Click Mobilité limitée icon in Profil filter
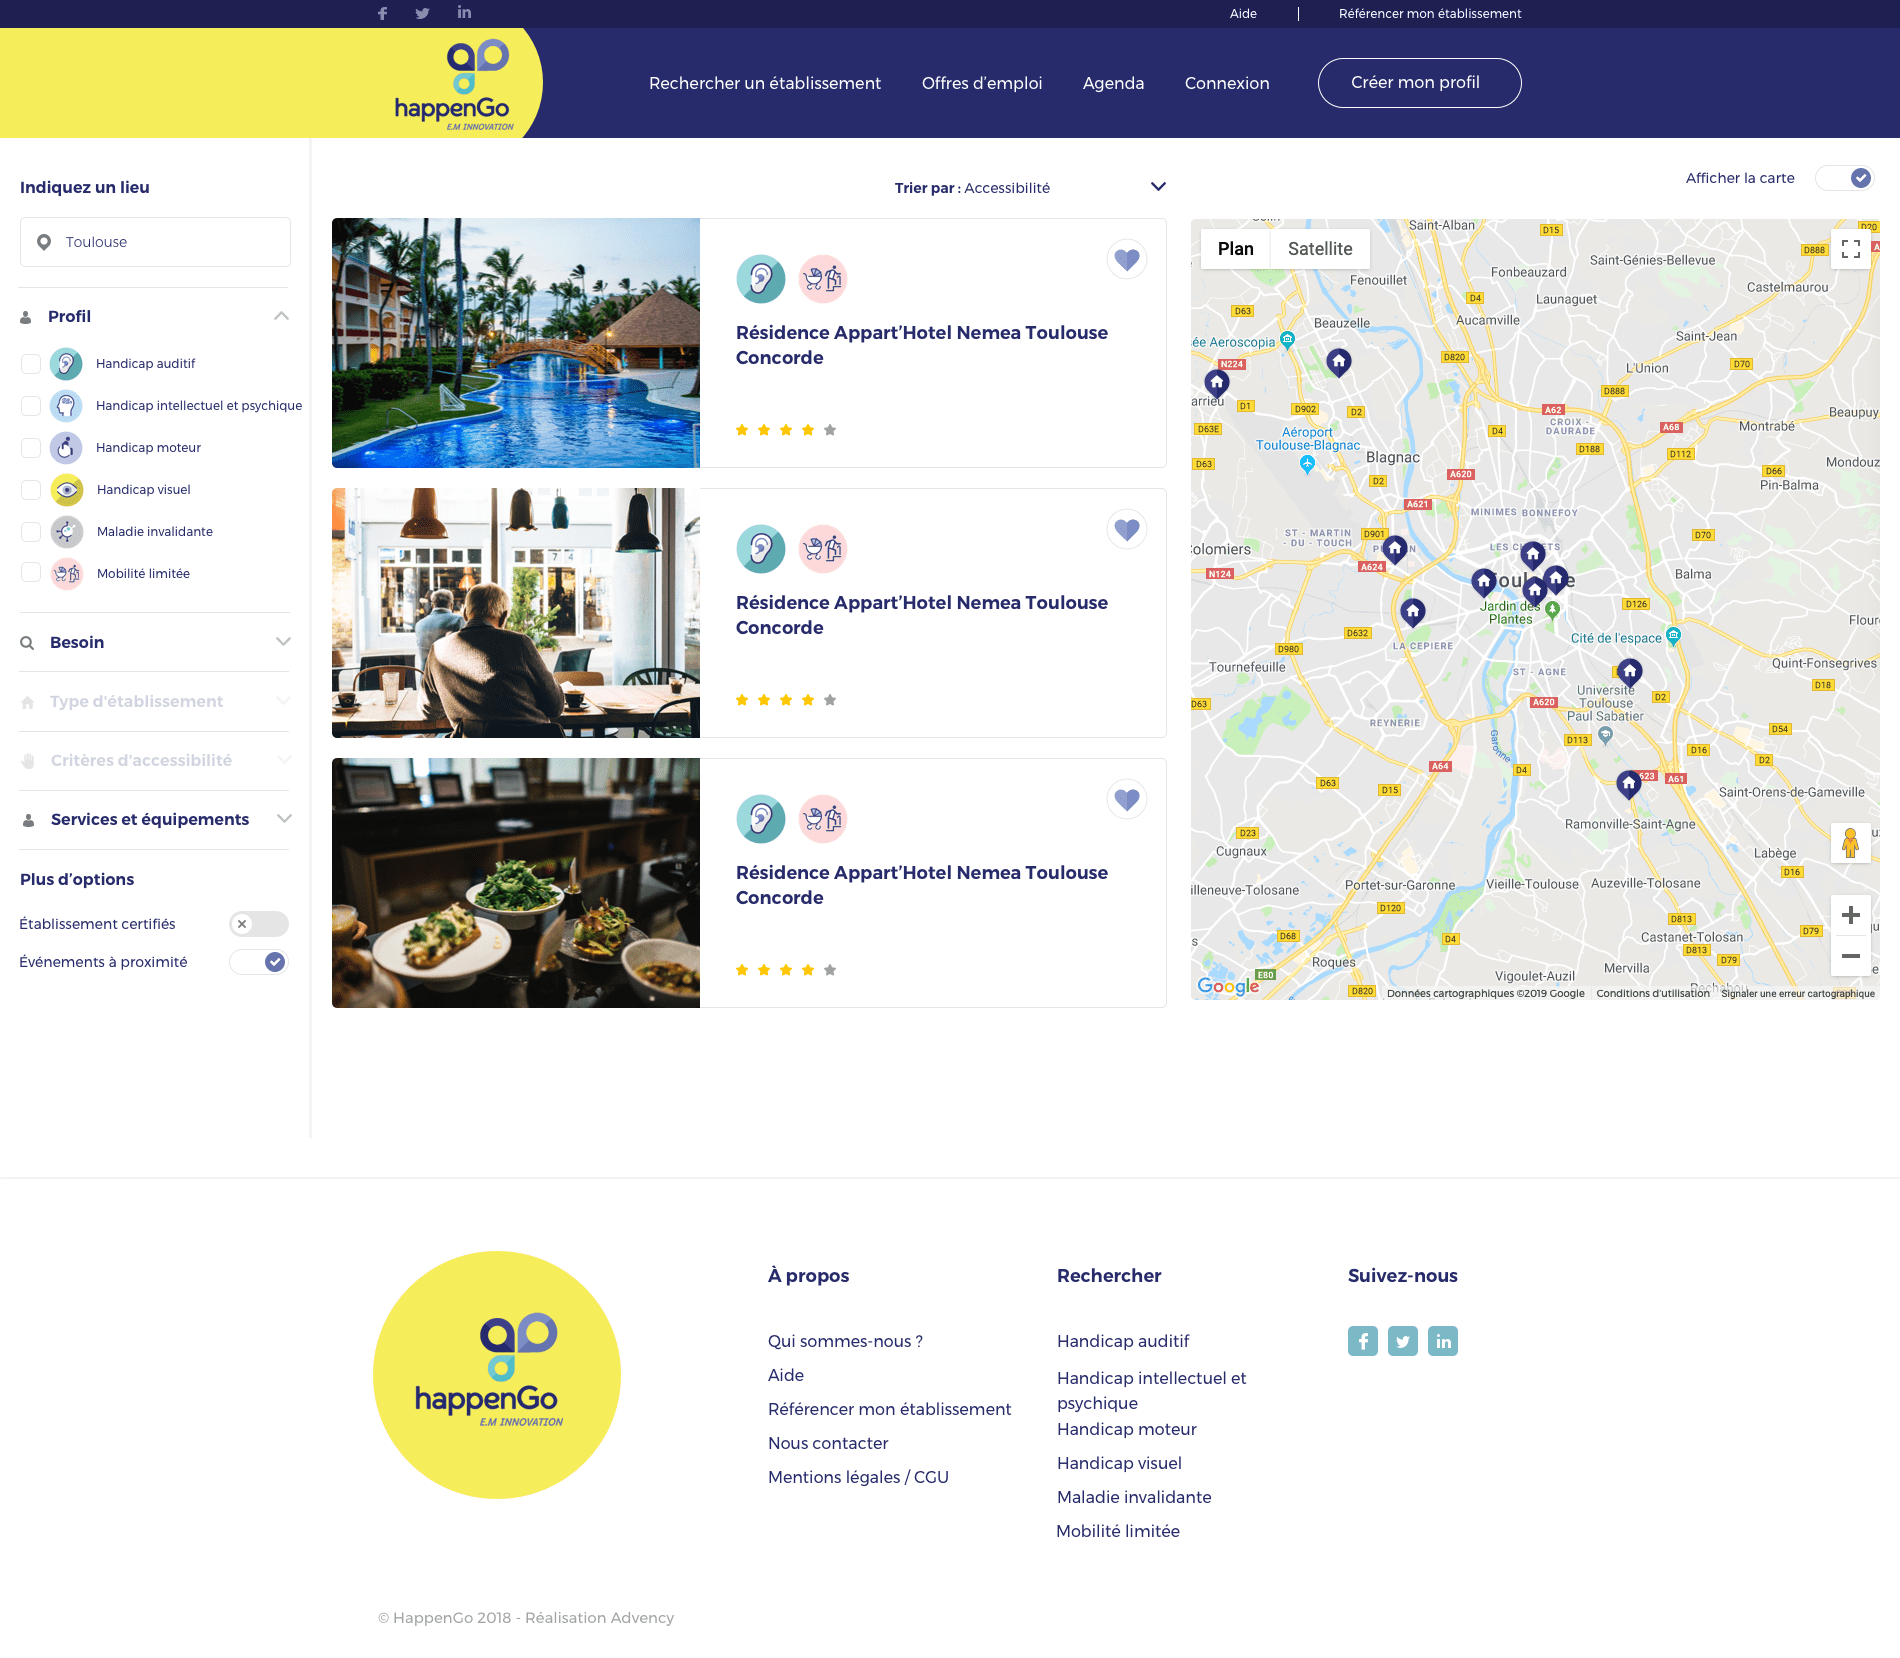 66,574
